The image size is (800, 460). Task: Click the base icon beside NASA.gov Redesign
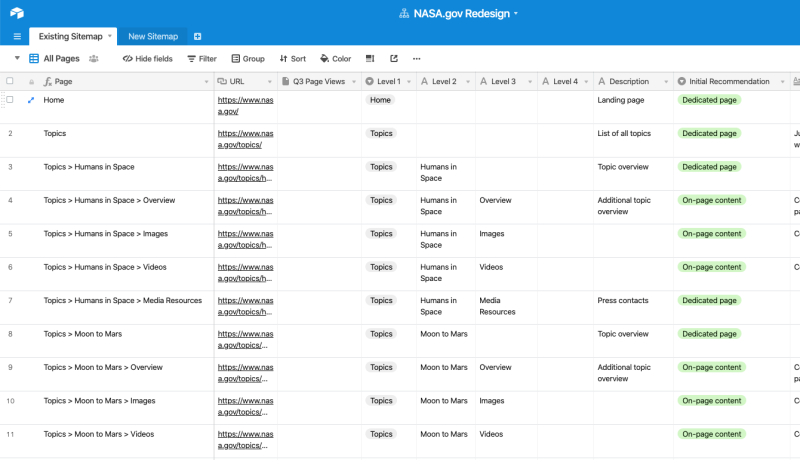point(404,14)
